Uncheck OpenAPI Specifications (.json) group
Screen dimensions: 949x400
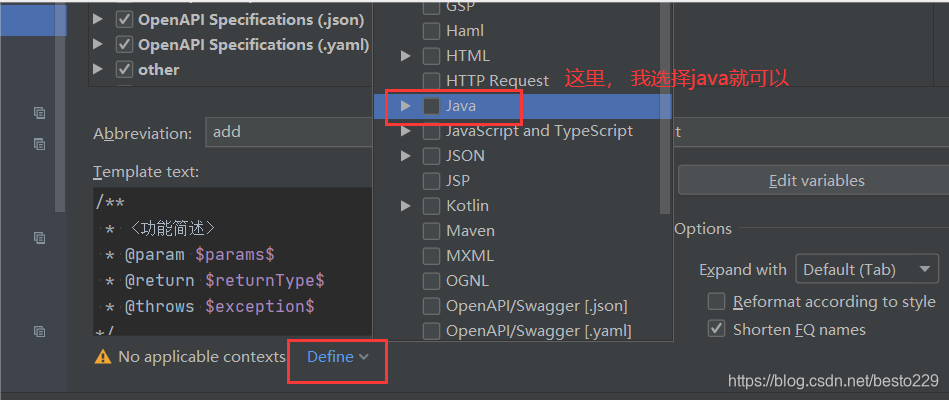pyautogui.click(x=125, y=20)
